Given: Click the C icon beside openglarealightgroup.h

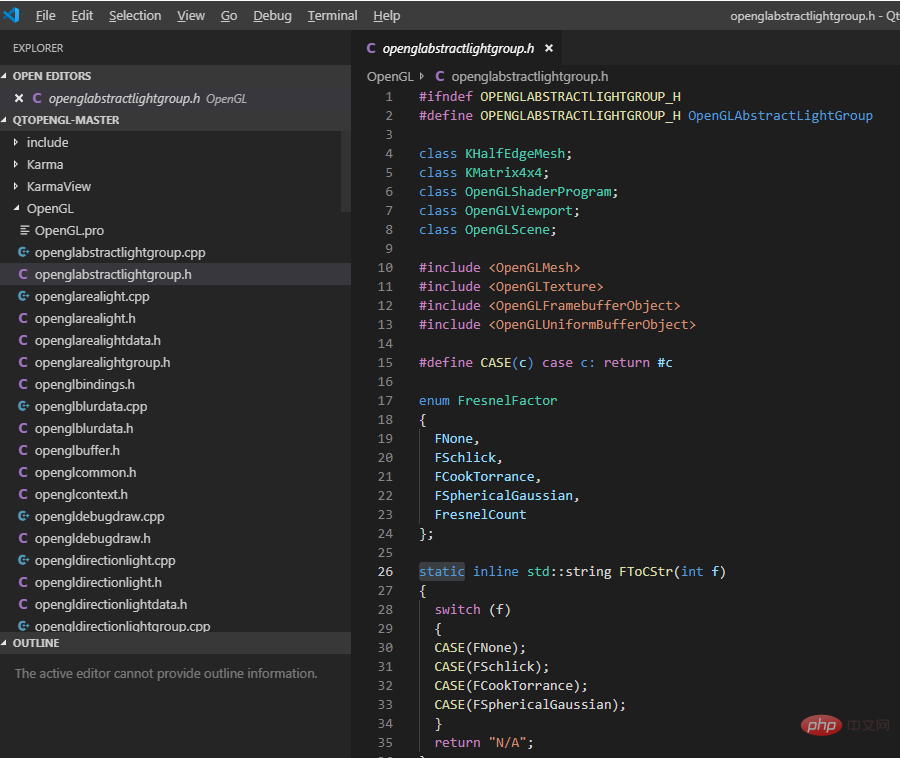Looking at the screenshot, I should pyautogui.click(x=23, y=362).
